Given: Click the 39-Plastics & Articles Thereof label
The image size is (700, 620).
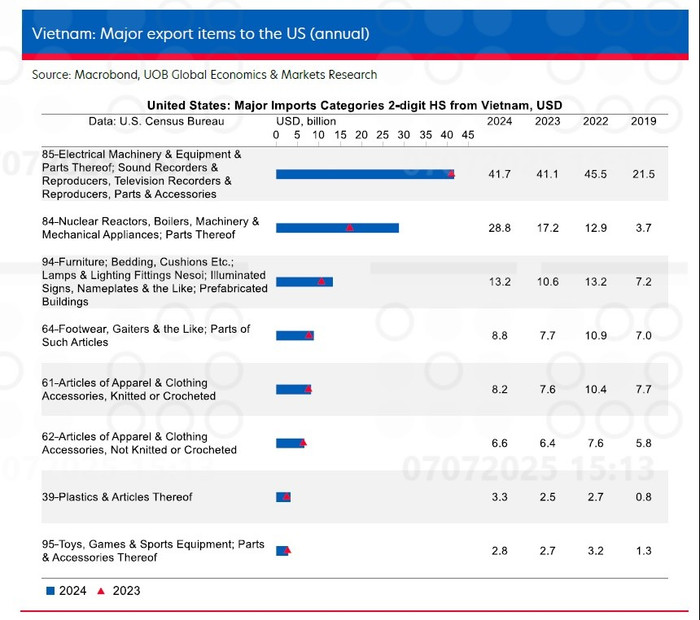Looking at the screenshot, I should [117, 497].
